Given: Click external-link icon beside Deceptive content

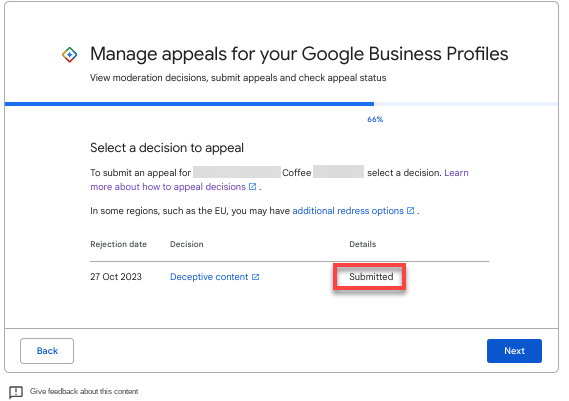Looking at the screenshot, I should [256, 277].
